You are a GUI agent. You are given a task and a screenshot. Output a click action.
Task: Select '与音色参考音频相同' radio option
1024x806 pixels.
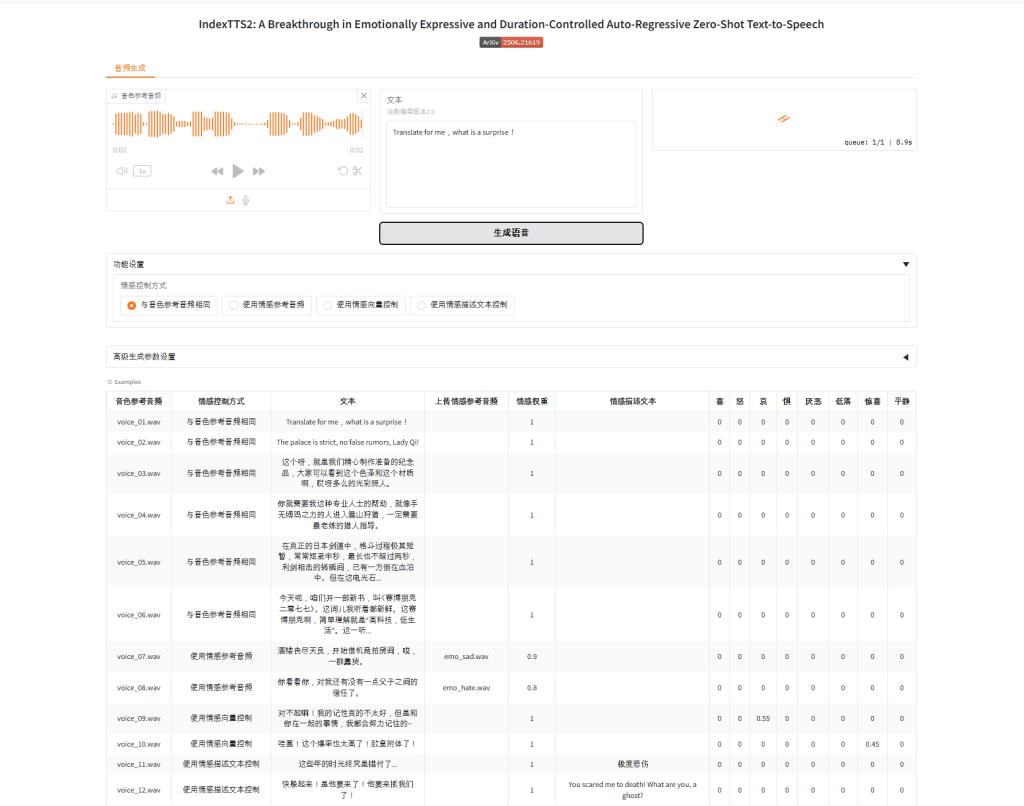(x=132, y=306)
